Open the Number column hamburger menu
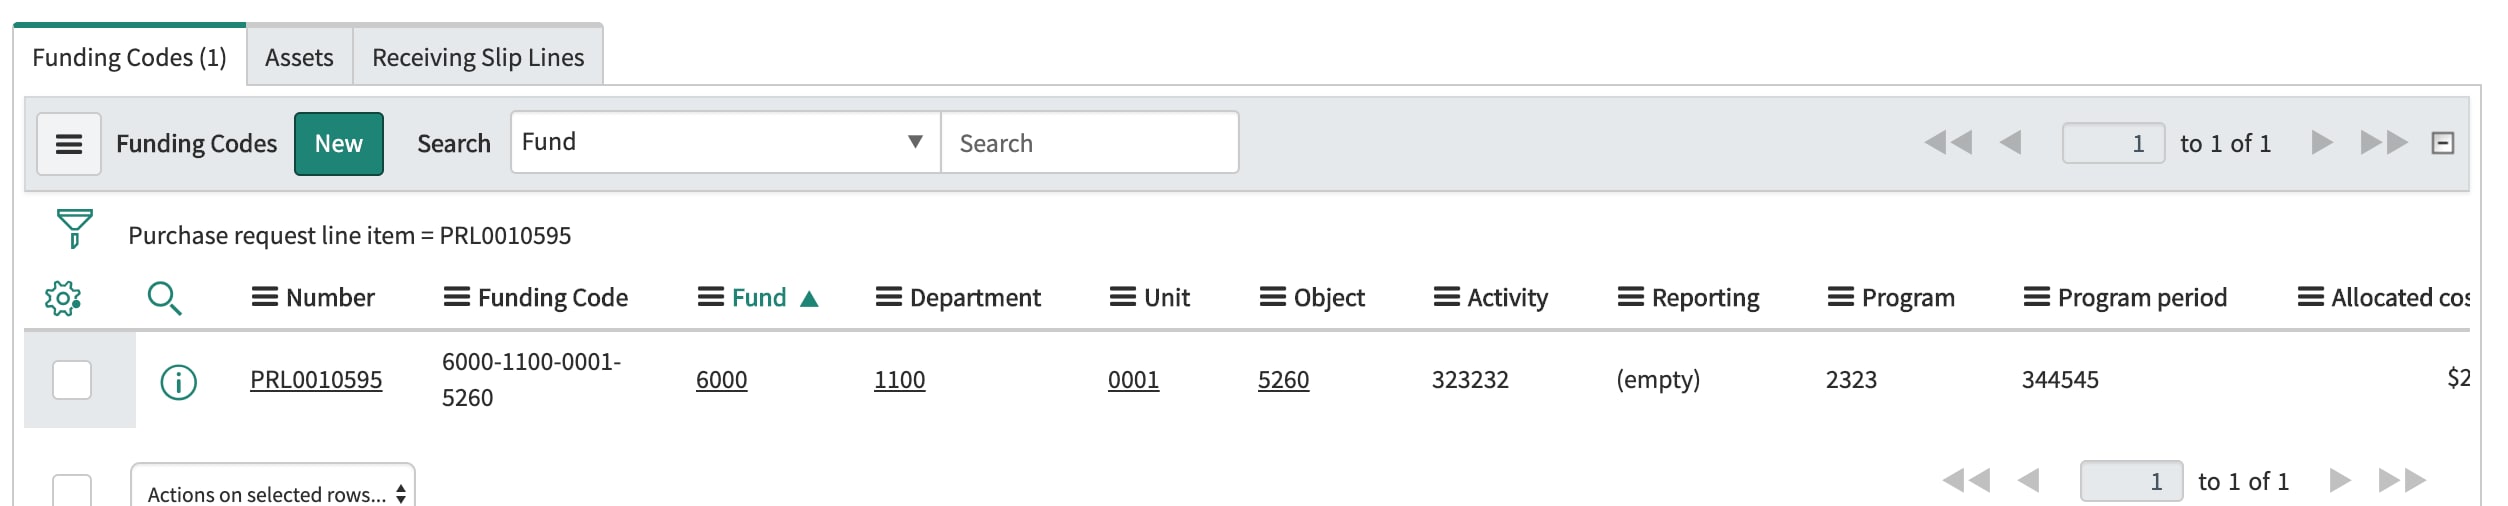 coord(264,297)
